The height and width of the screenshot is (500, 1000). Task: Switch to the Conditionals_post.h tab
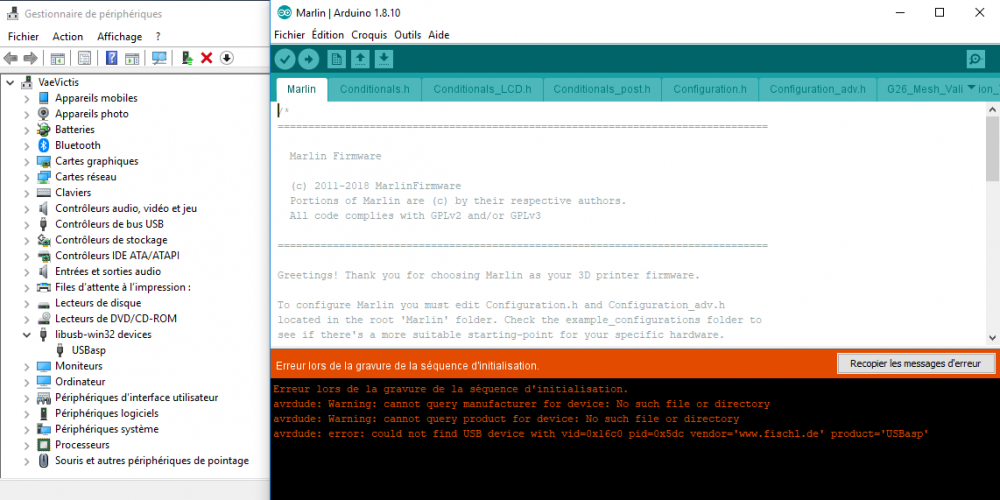pyautogui.click(x=602, y=89)
